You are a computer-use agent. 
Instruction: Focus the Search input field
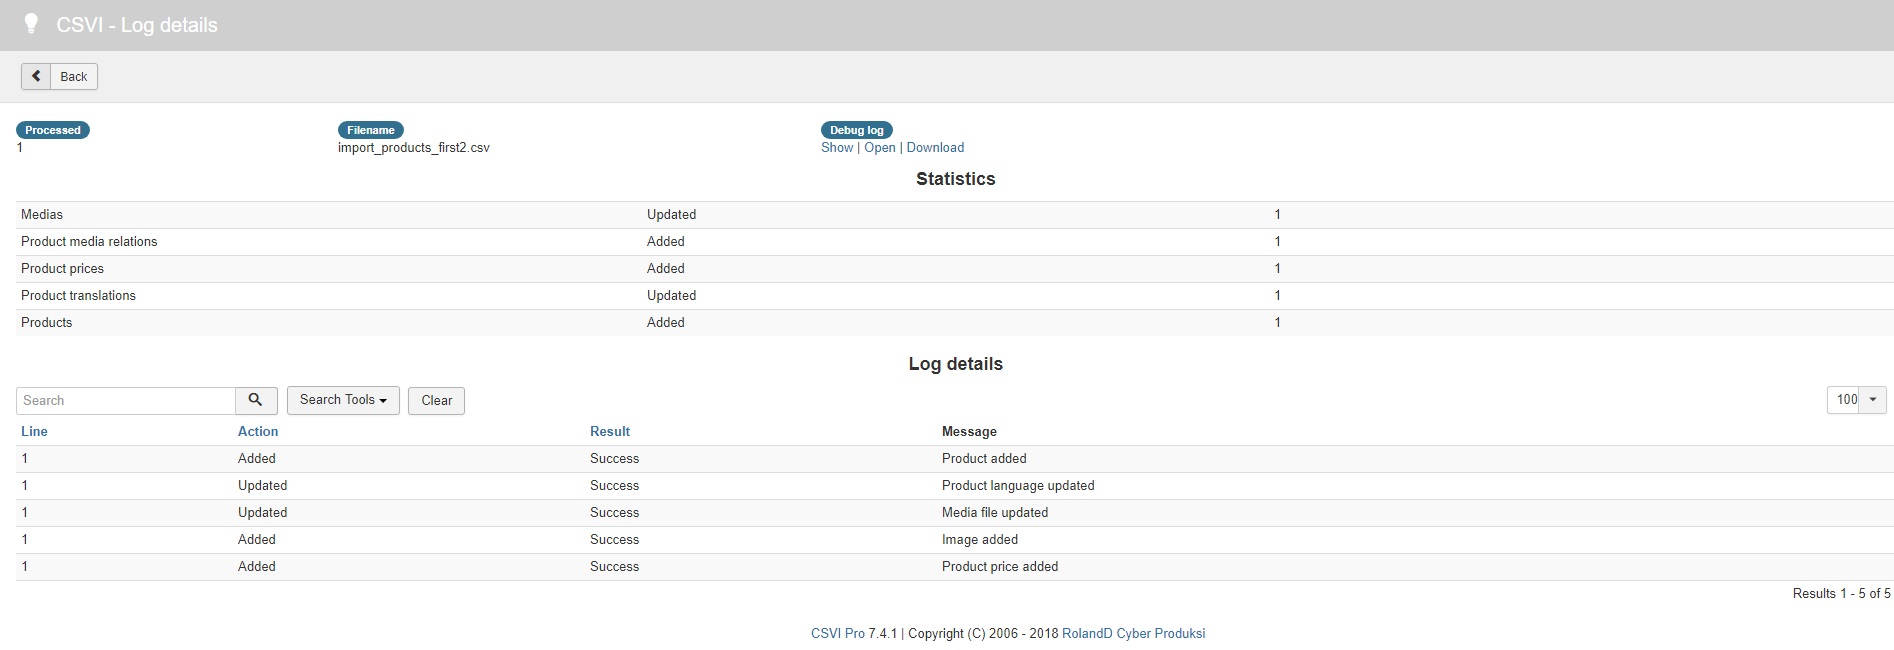126,400
